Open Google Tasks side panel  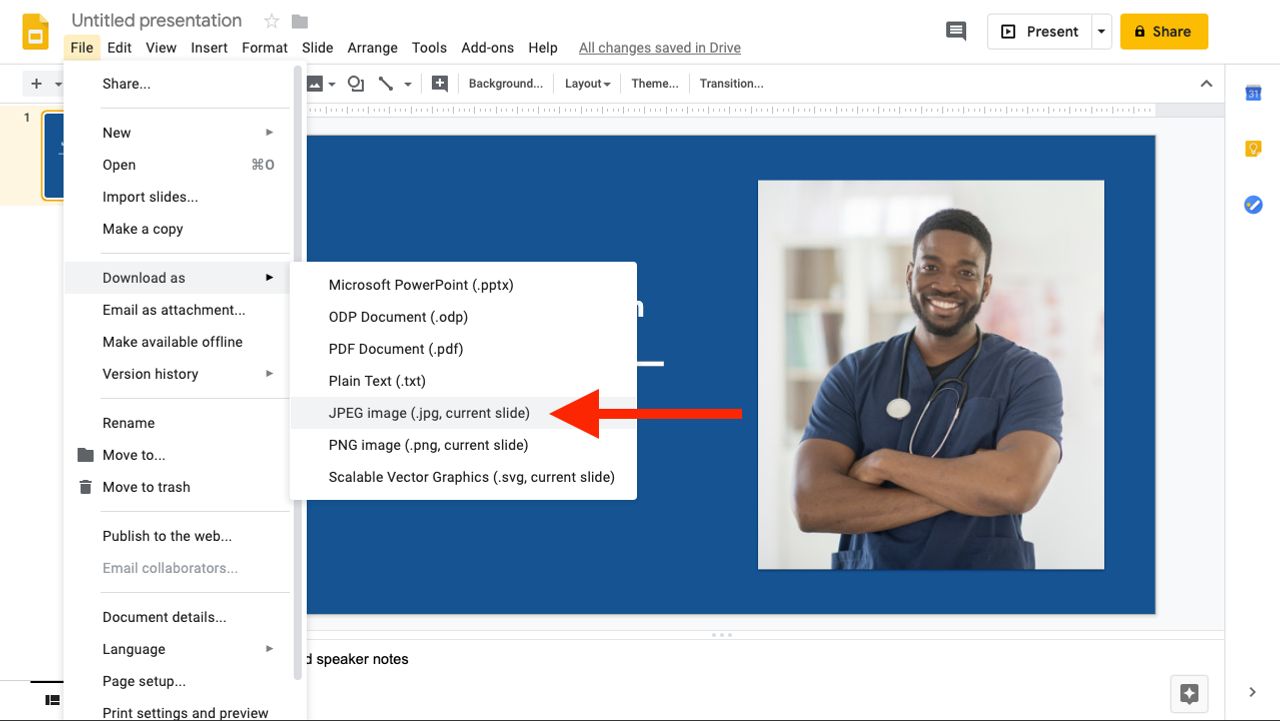pos(1253,205)
